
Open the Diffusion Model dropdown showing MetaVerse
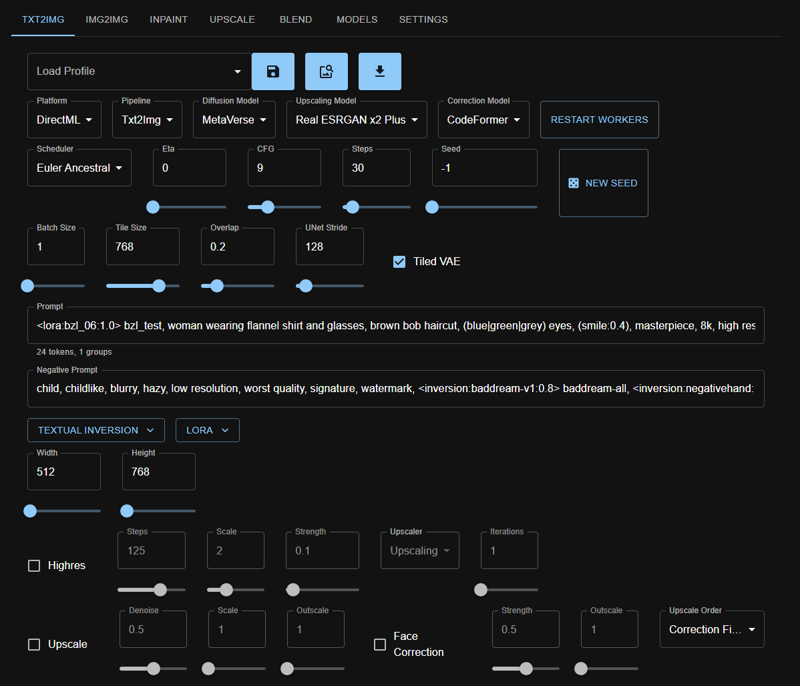click(234, 120)
